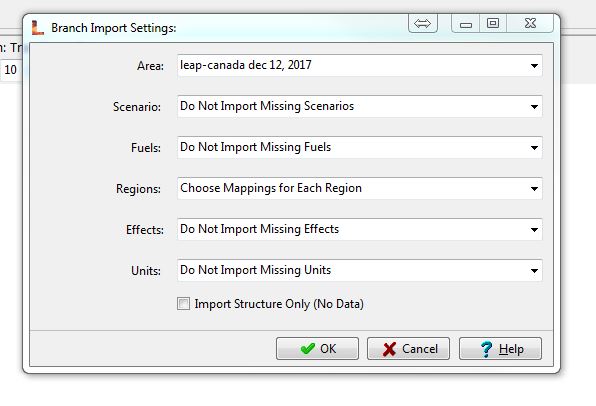This screenshot has height=406, width=596.
Task: Click the double-arrow resize icon in title bar
Action: pyautogui.click(x=423, y=24)
